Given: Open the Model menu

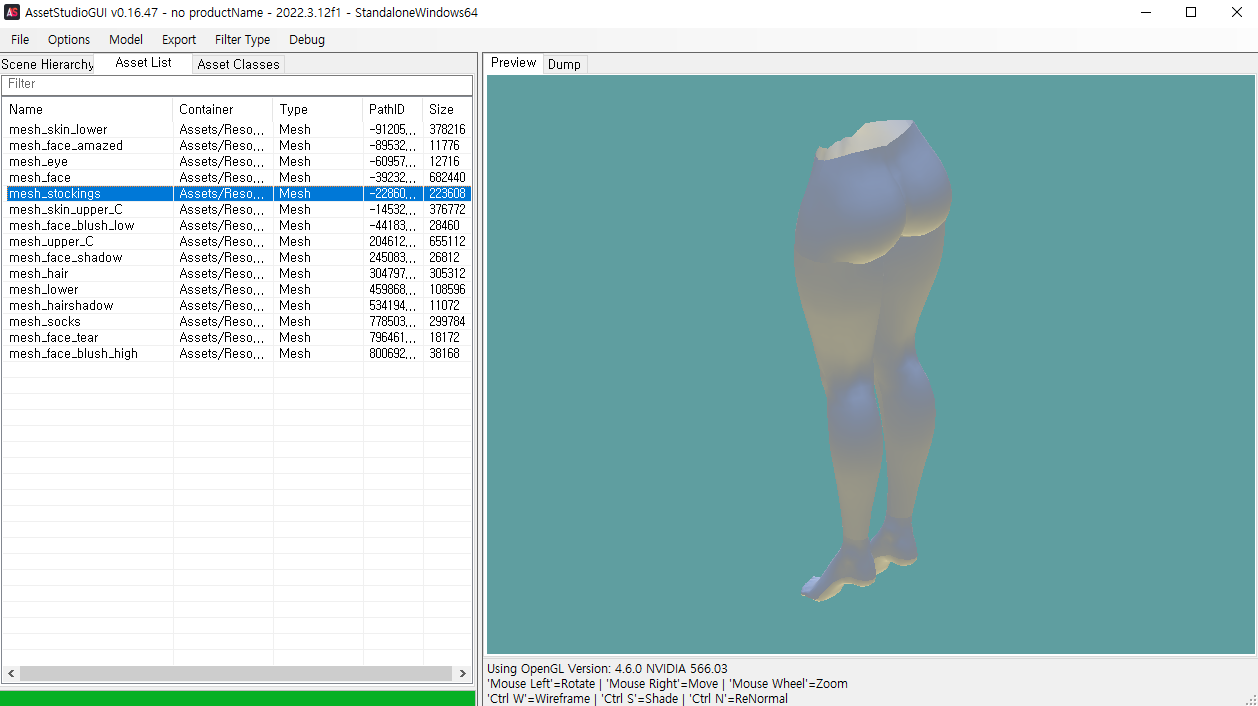Looking at the screenshot, I should click(x=126, y=40).
